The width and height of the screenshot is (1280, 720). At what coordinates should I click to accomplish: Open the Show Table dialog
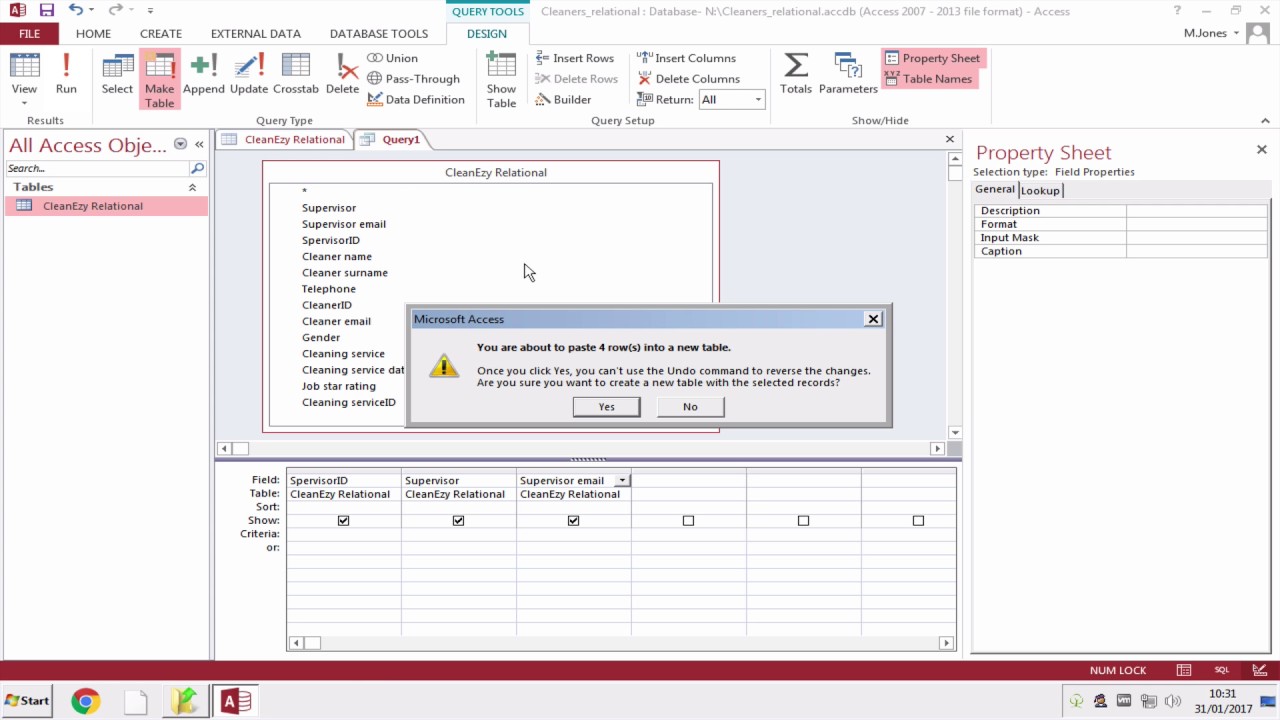[x=501, y=80]
